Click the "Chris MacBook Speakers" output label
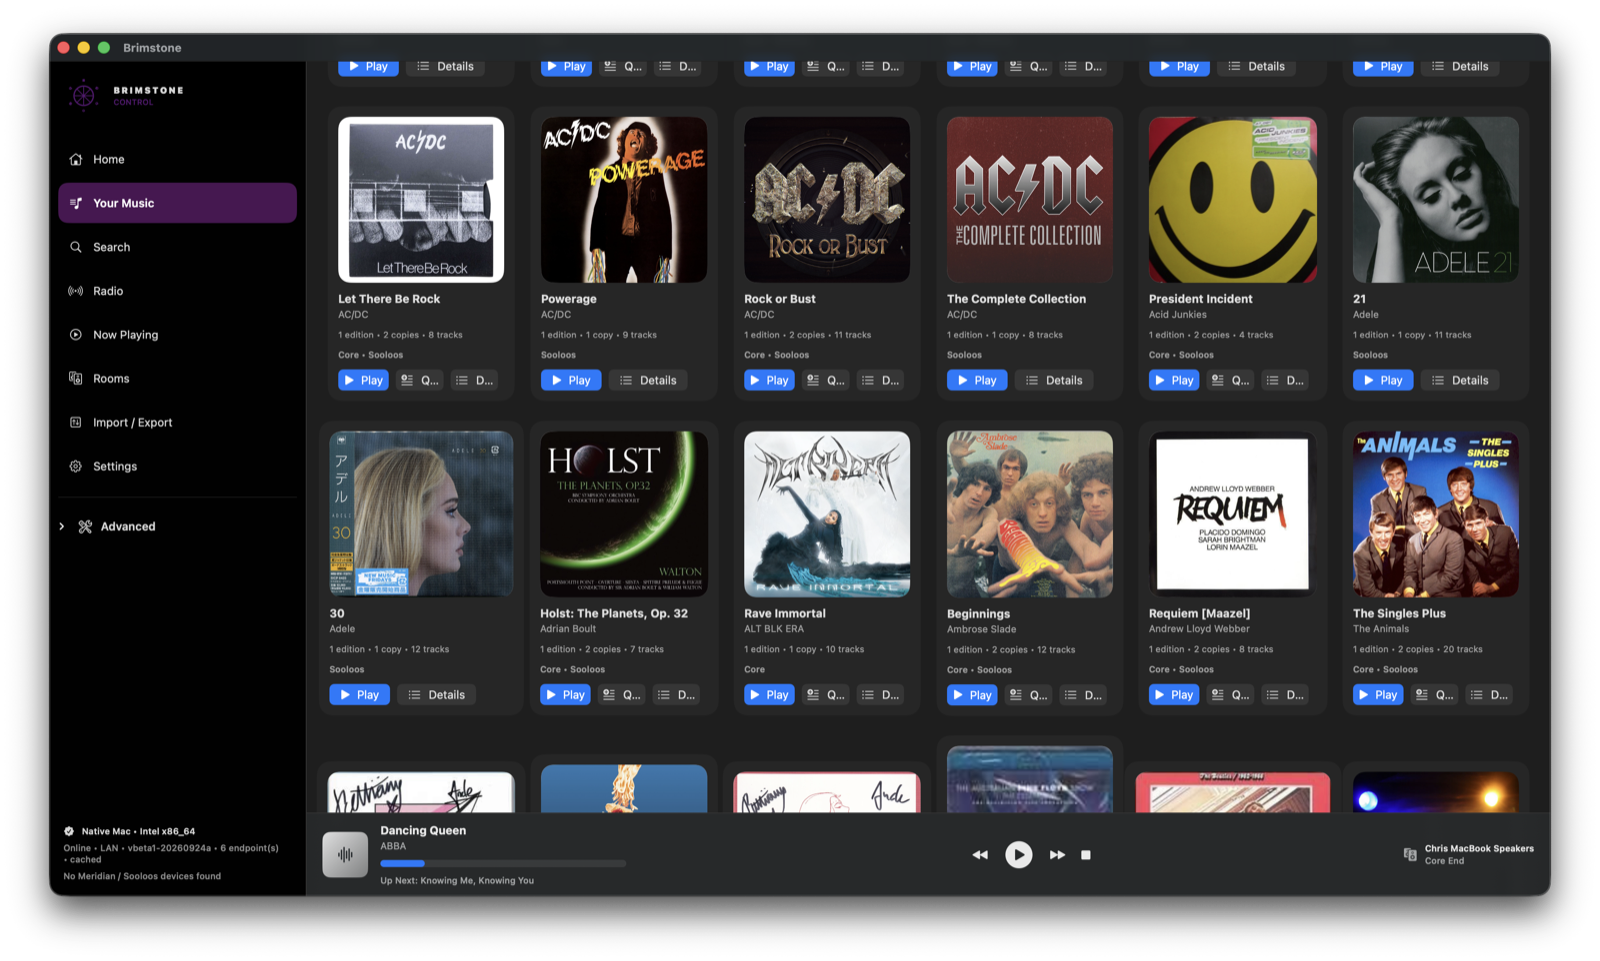The height and width of the screenshot is (961, 1600). coord(1479,849)
